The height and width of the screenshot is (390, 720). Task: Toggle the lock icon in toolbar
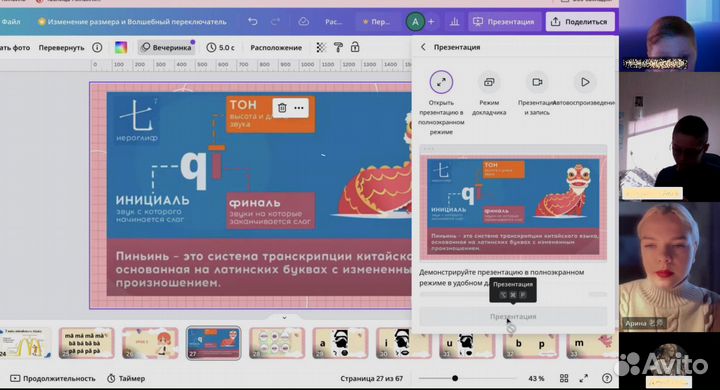[354, 47]
